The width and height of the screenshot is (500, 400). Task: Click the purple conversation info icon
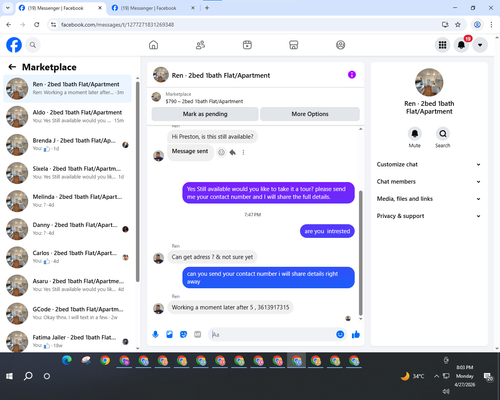point(352,75)
